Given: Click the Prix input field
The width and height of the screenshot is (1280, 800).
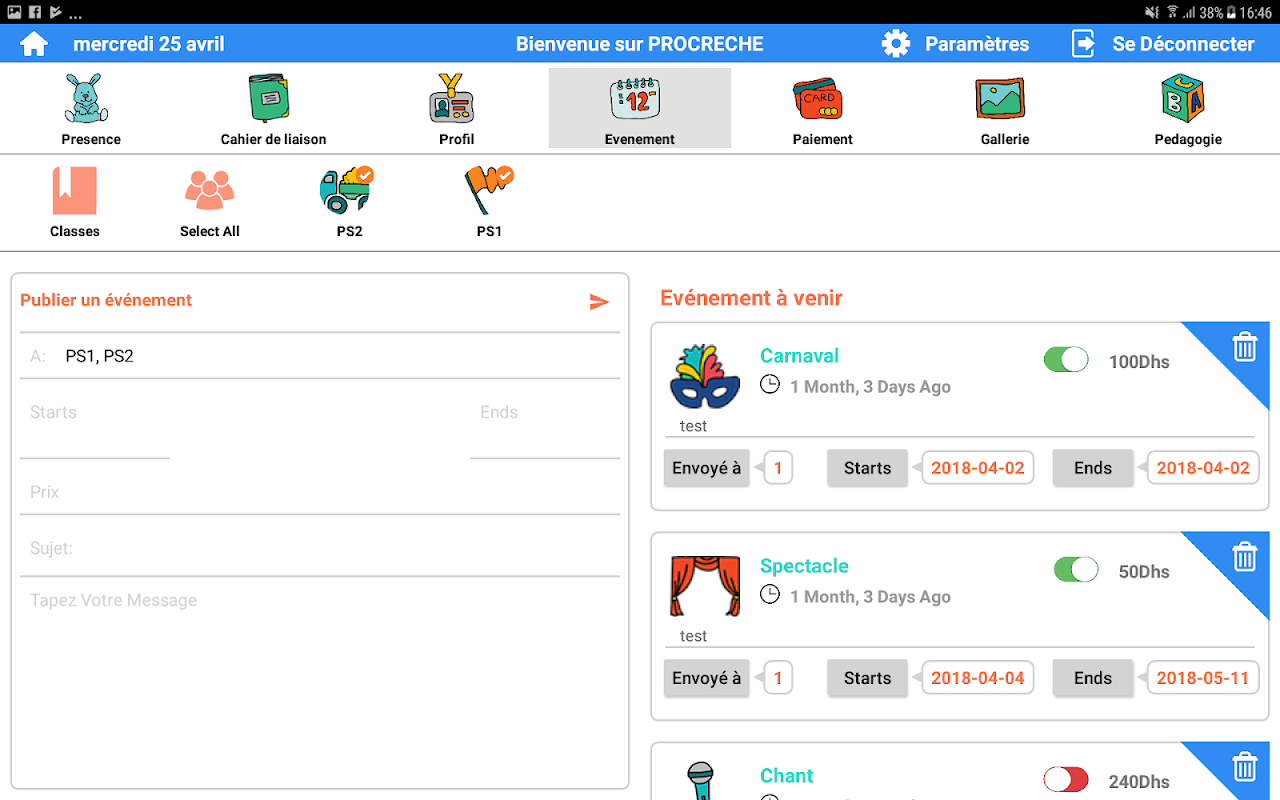Looking at the screenshot, I should click(x=320, y=492).
